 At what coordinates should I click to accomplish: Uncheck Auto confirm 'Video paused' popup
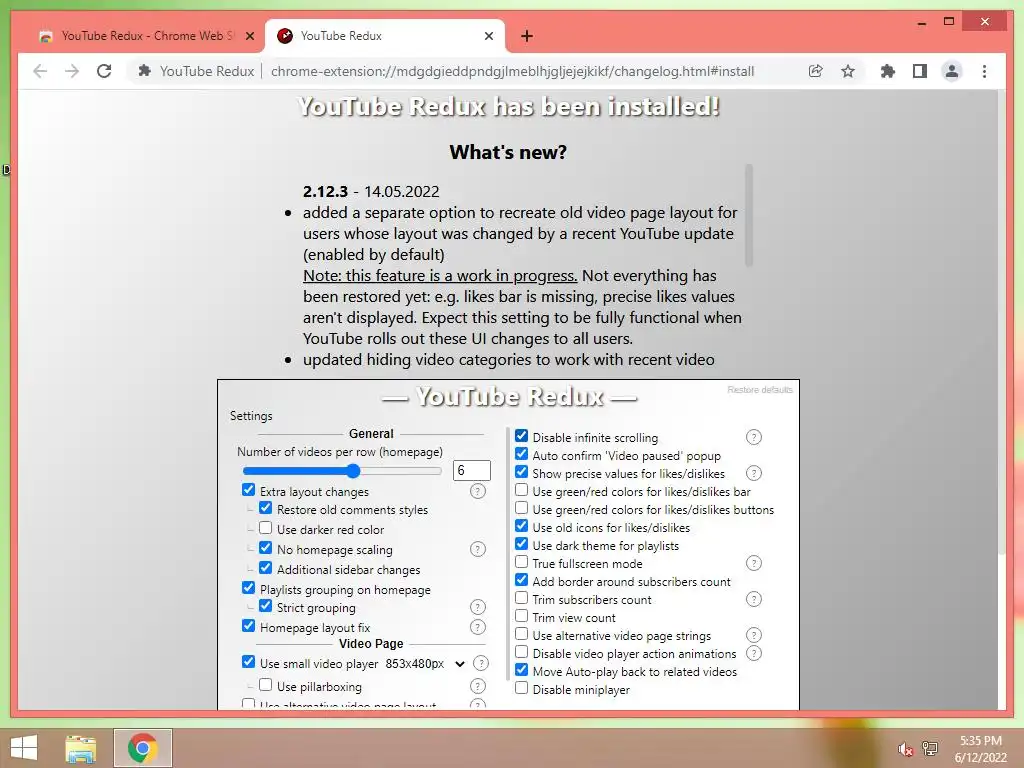click(x=521, y=454)
